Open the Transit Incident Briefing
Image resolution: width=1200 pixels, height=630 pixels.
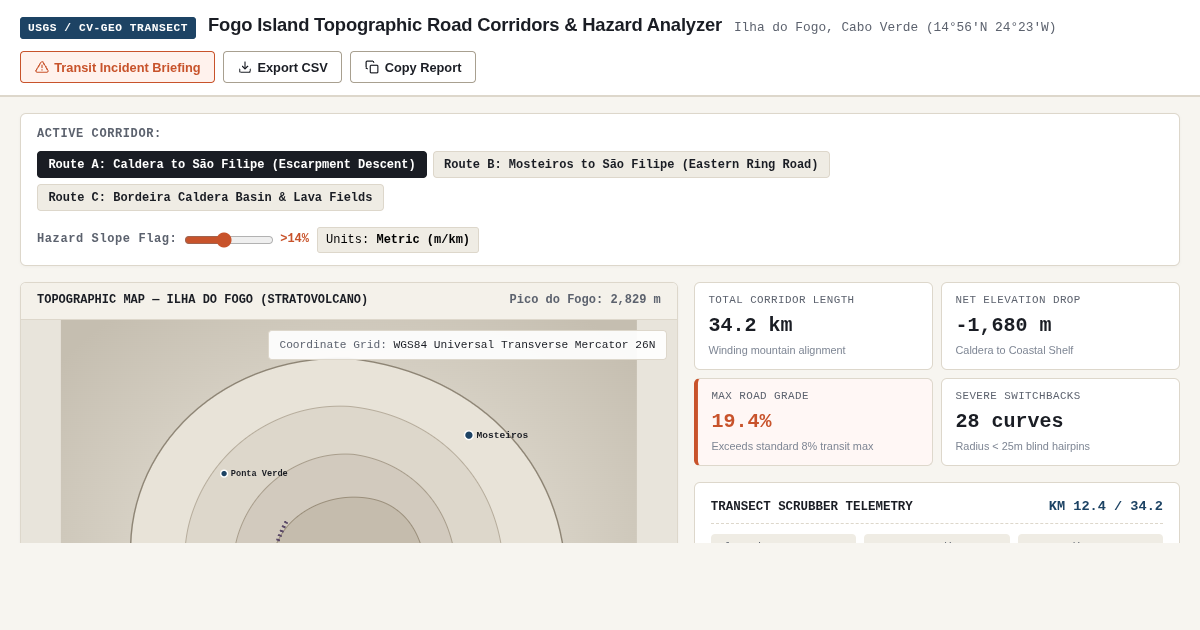[x=117, y=67]
